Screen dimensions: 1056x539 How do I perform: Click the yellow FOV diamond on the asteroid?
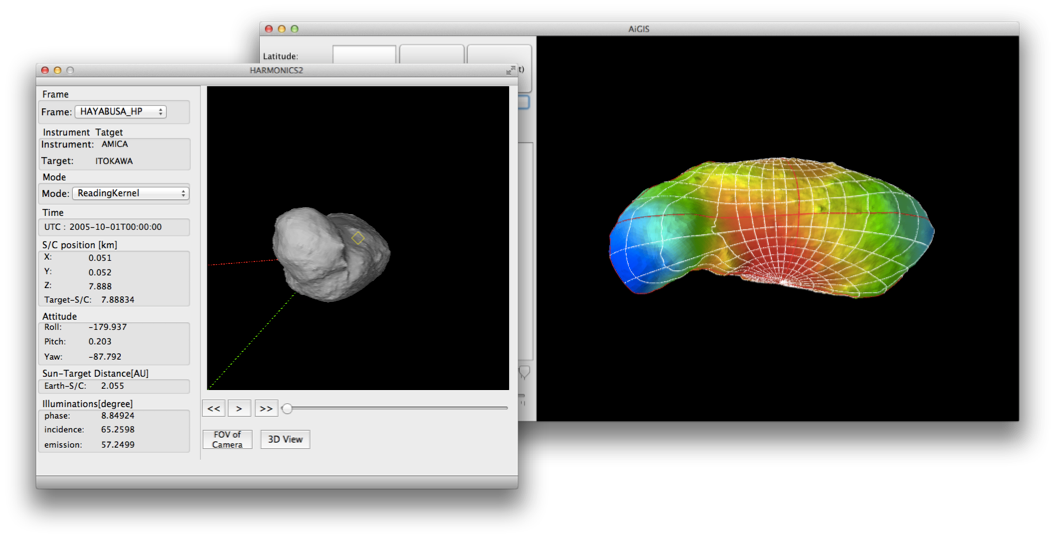pos(358,237)
